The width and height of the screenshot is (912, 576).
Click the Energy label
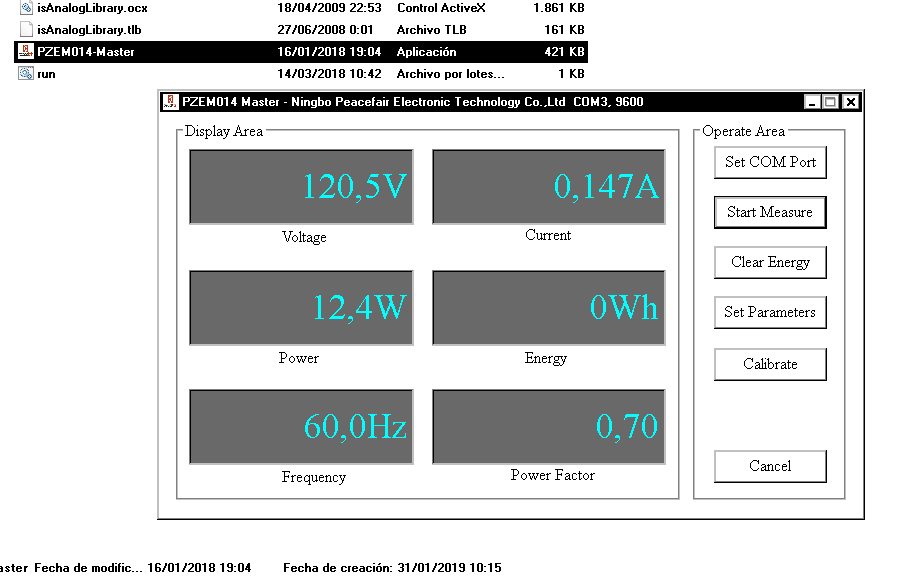click(x=546, y=358)
